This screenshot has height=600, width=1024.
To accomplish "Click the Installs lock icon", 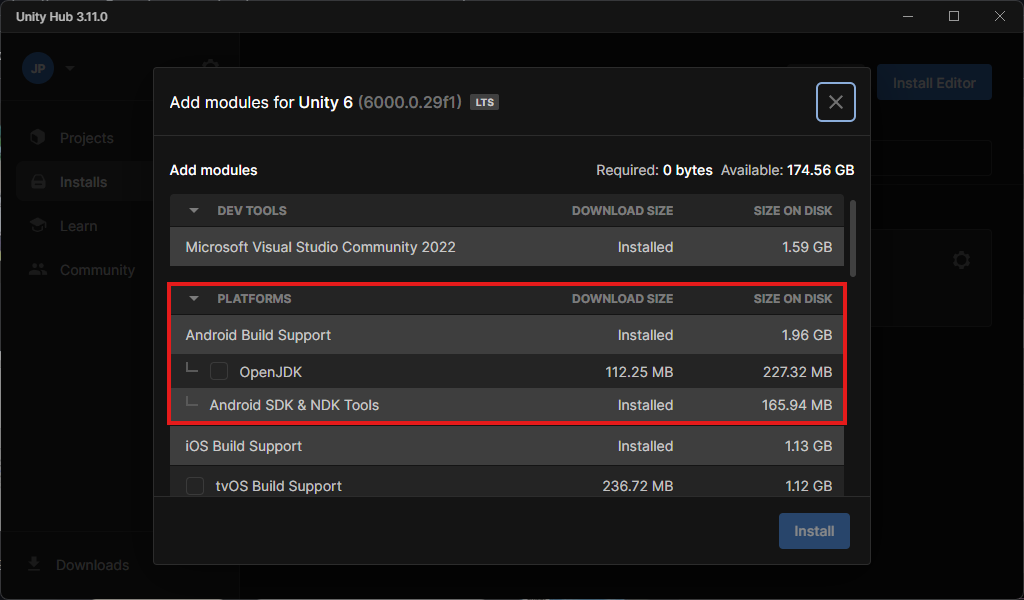I will 38,182.
